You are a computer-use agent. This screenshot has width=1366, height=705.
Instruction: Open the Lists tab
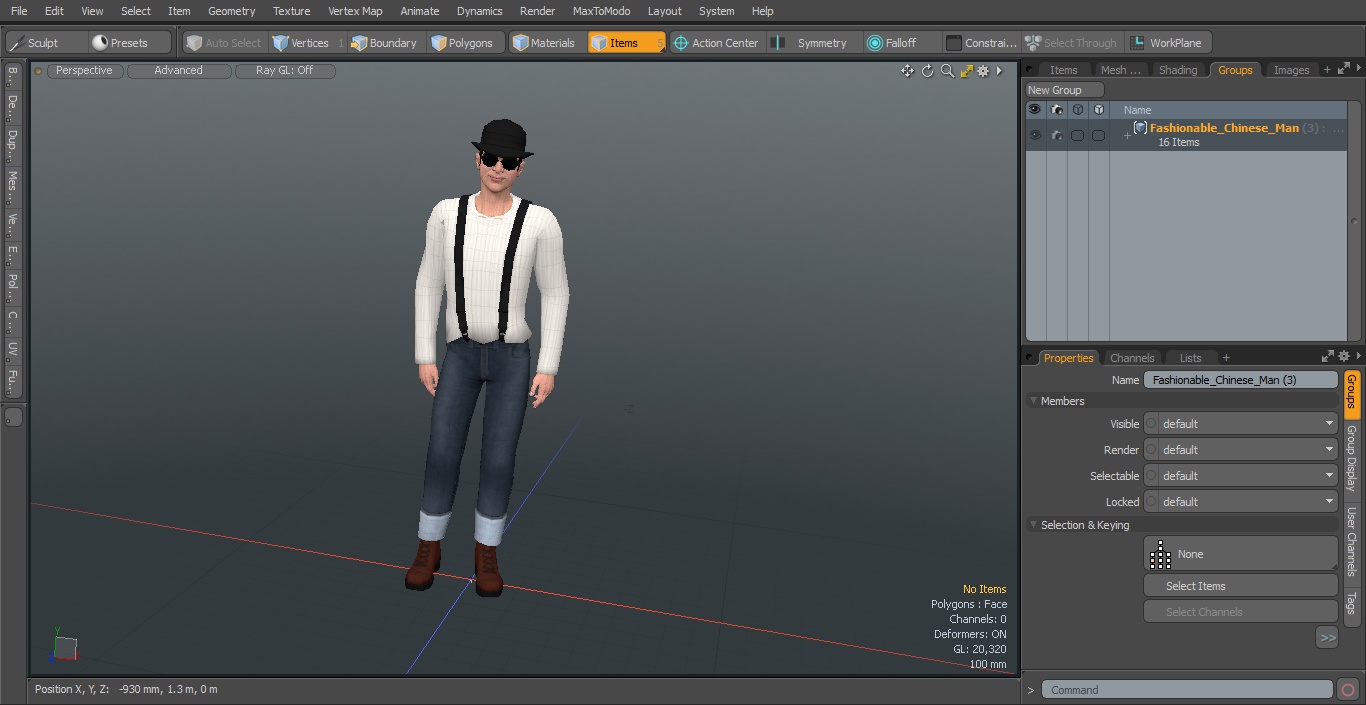coord(1190,358)
